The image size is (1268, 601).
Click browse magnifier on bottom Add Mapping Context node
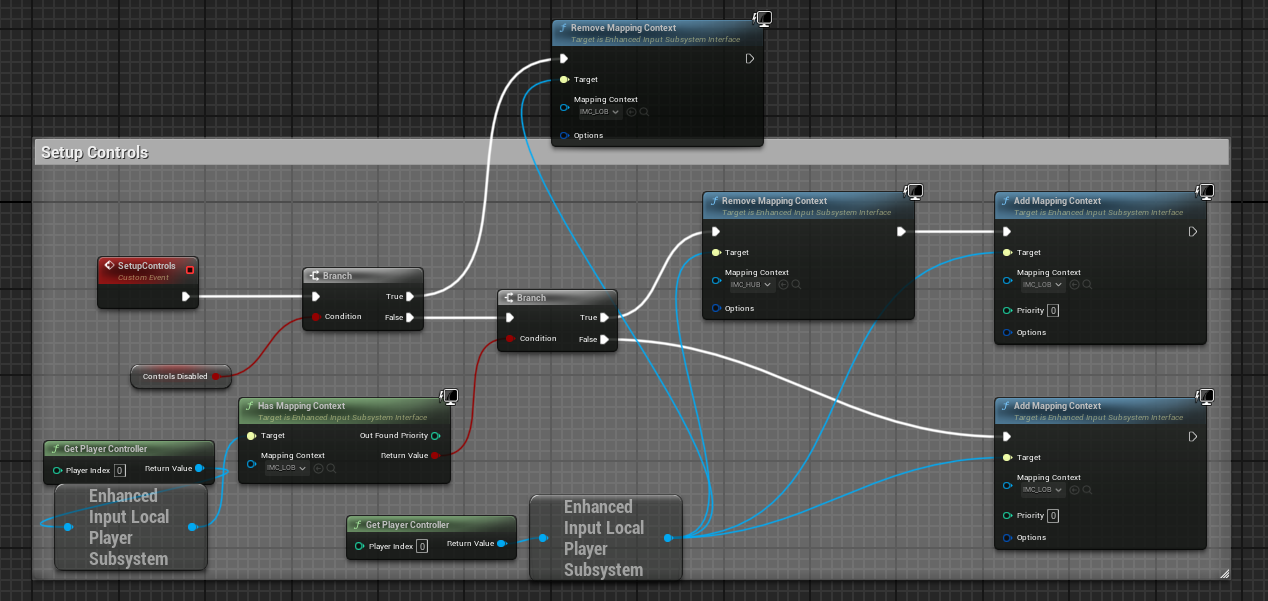[x=1086, y=490]
